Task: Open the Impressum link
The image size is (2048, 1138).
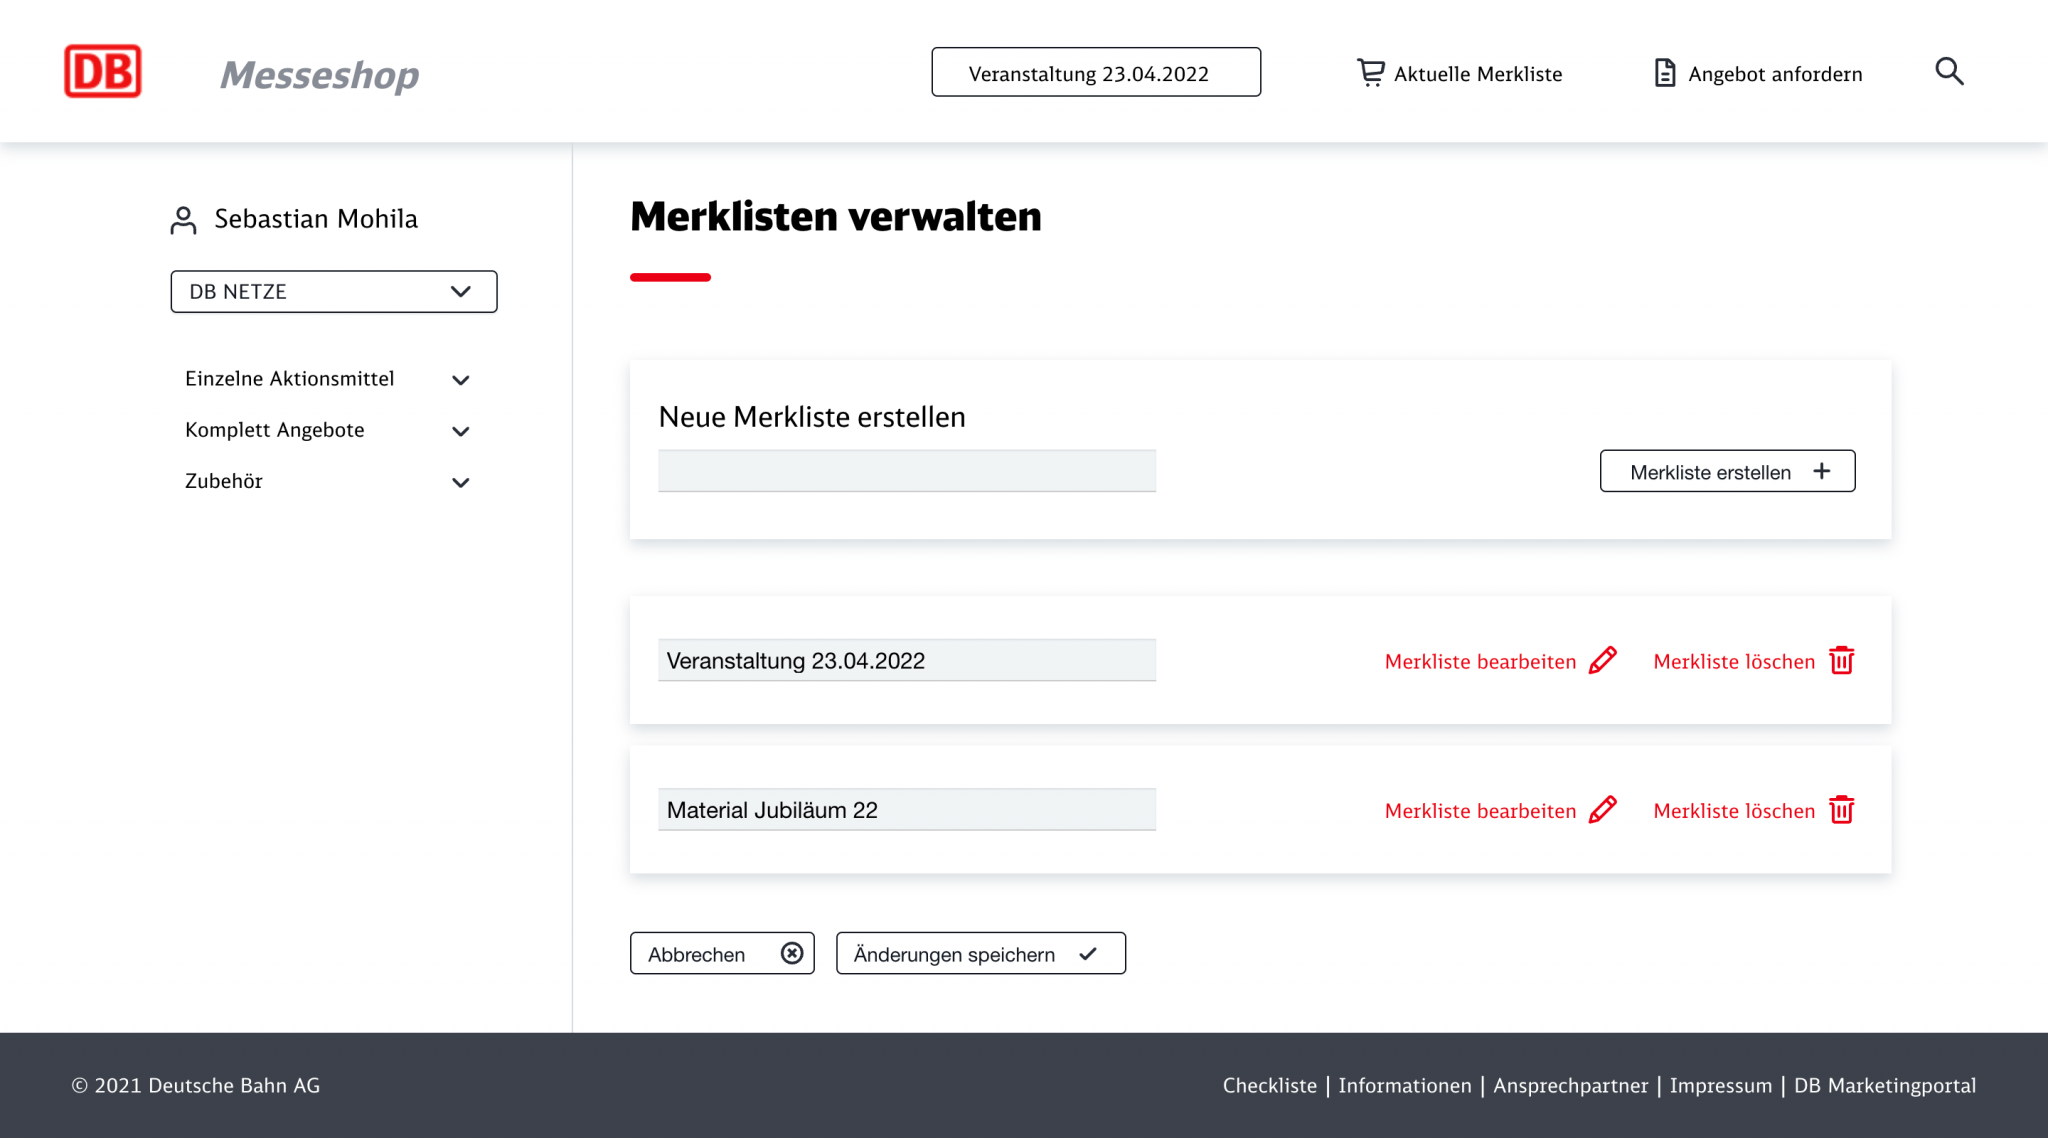Action: click(1721, 1085)
